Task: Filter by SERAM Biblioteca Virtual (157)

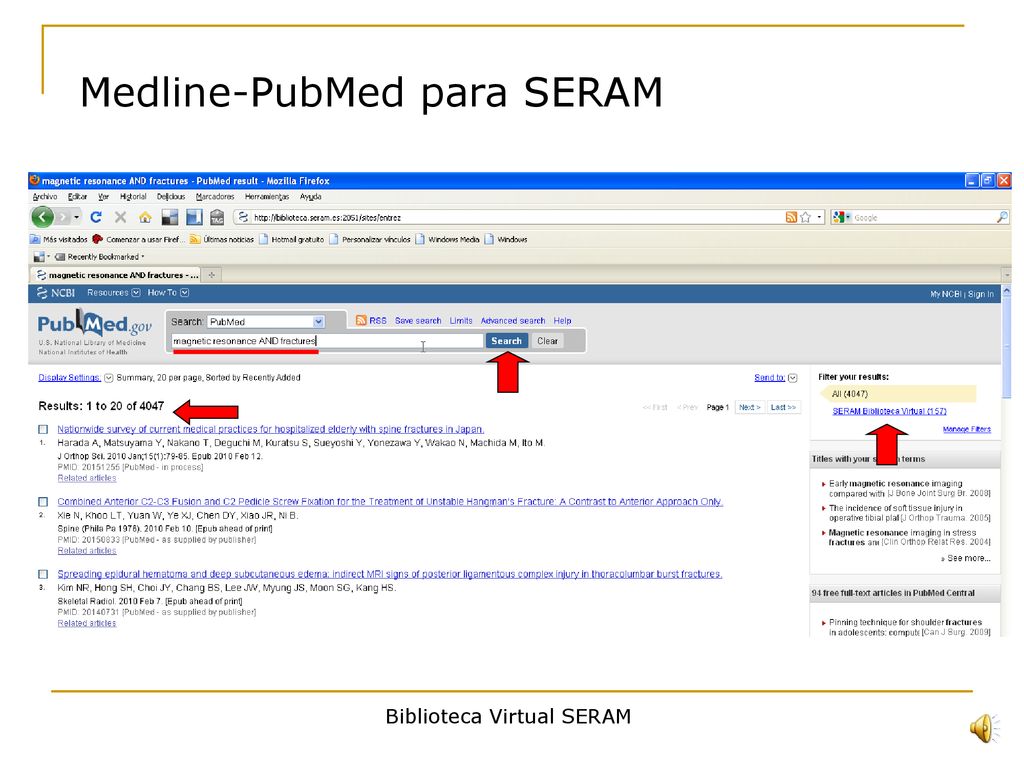Action: (x=889, y=411)
